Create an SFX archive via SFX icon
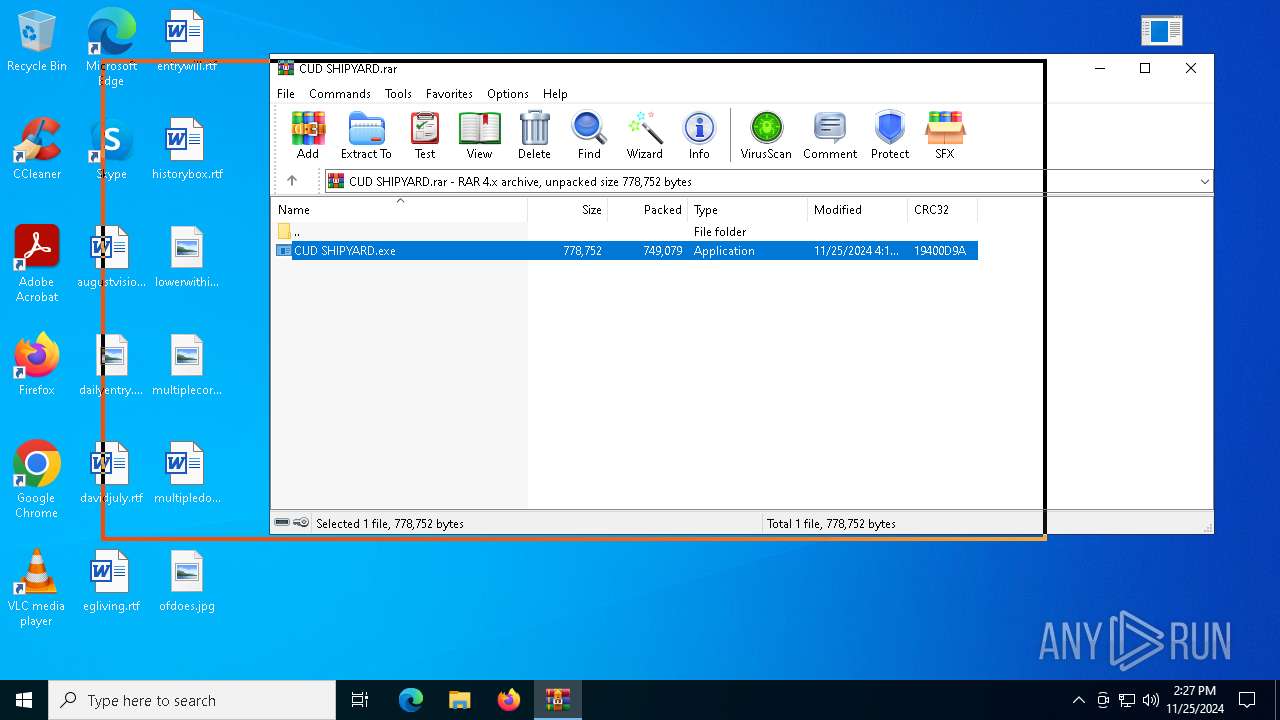The height and width of the screenshot is (720, 1280). (x=945, y=135)
